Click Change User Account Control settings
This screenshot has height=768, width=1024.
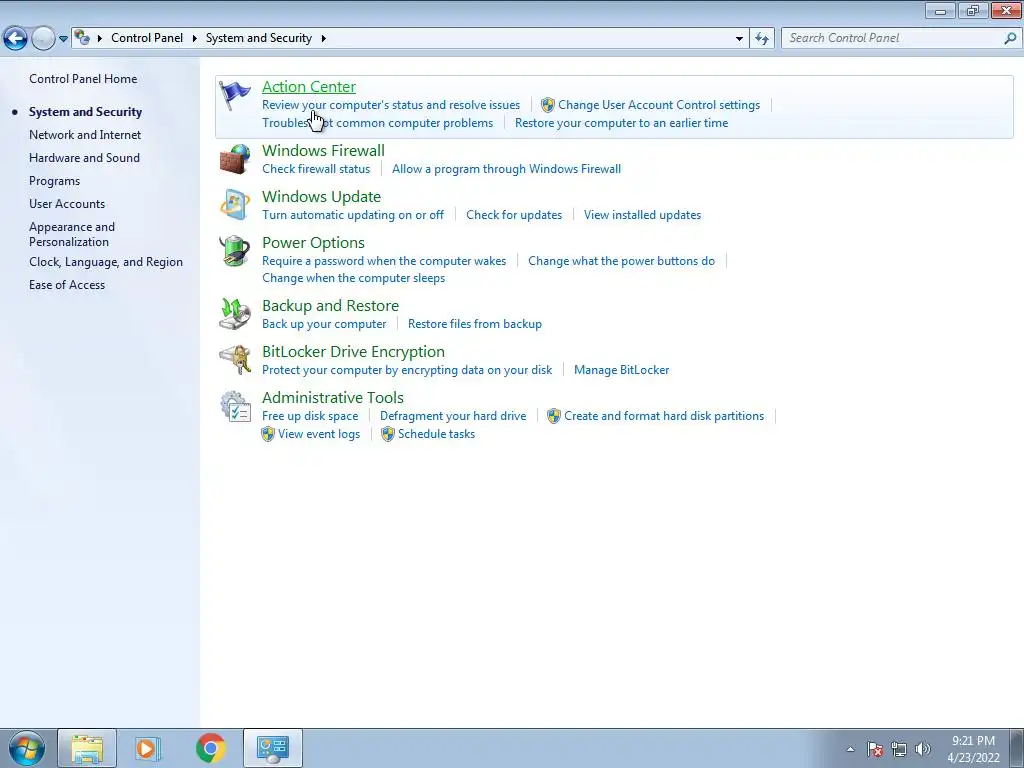(659, 105)
